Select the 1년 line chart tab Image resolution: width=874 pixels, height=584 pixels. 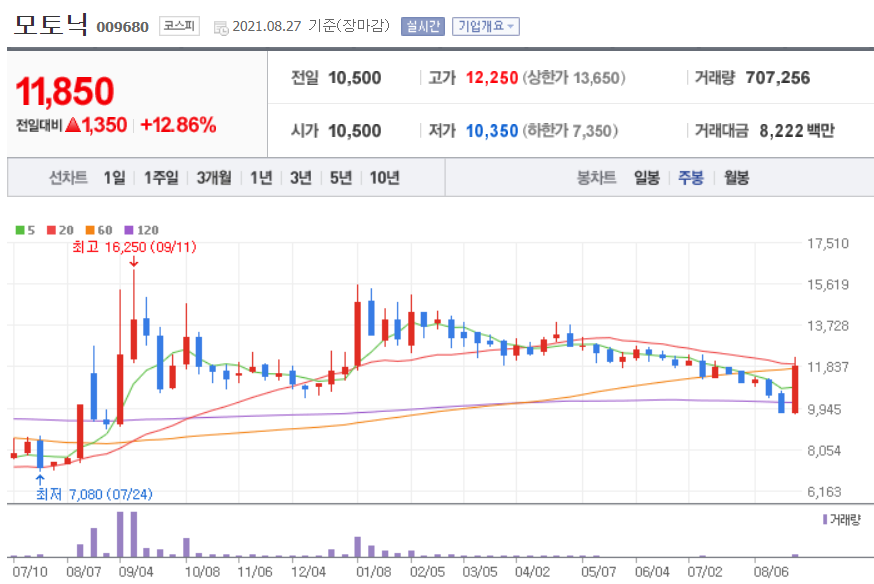coord(261,178)
